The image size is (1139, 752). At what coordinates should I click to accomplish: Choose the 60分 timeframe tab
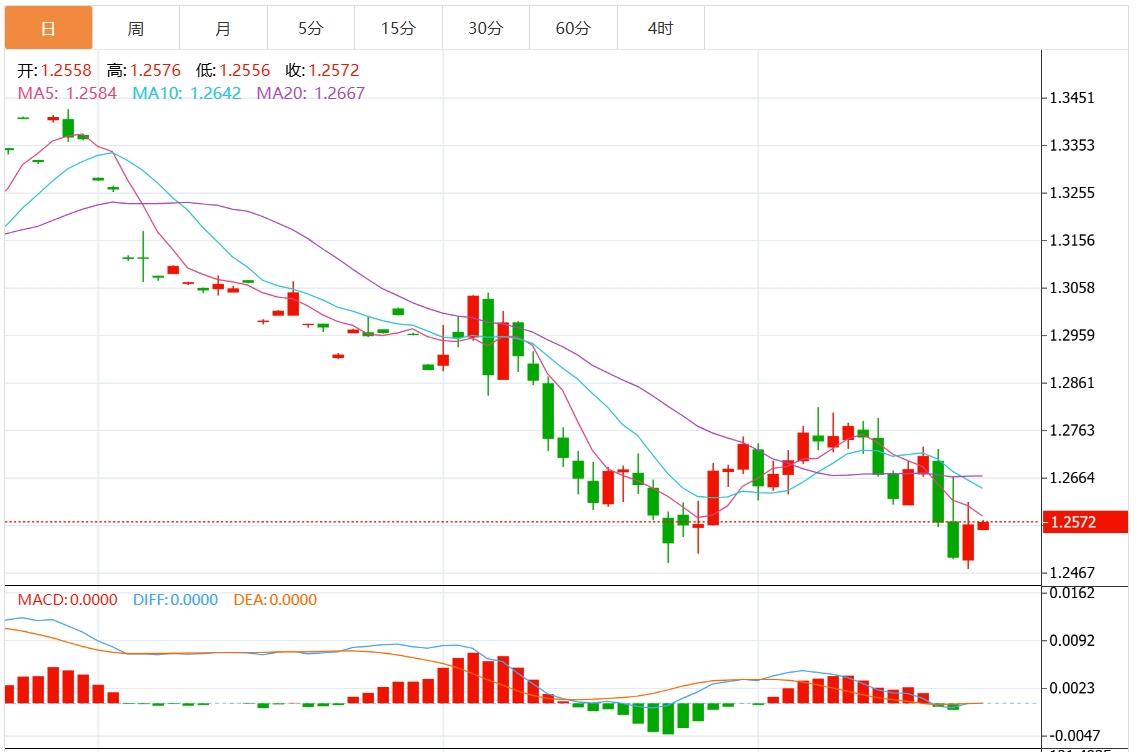click(x=573, y=28)
